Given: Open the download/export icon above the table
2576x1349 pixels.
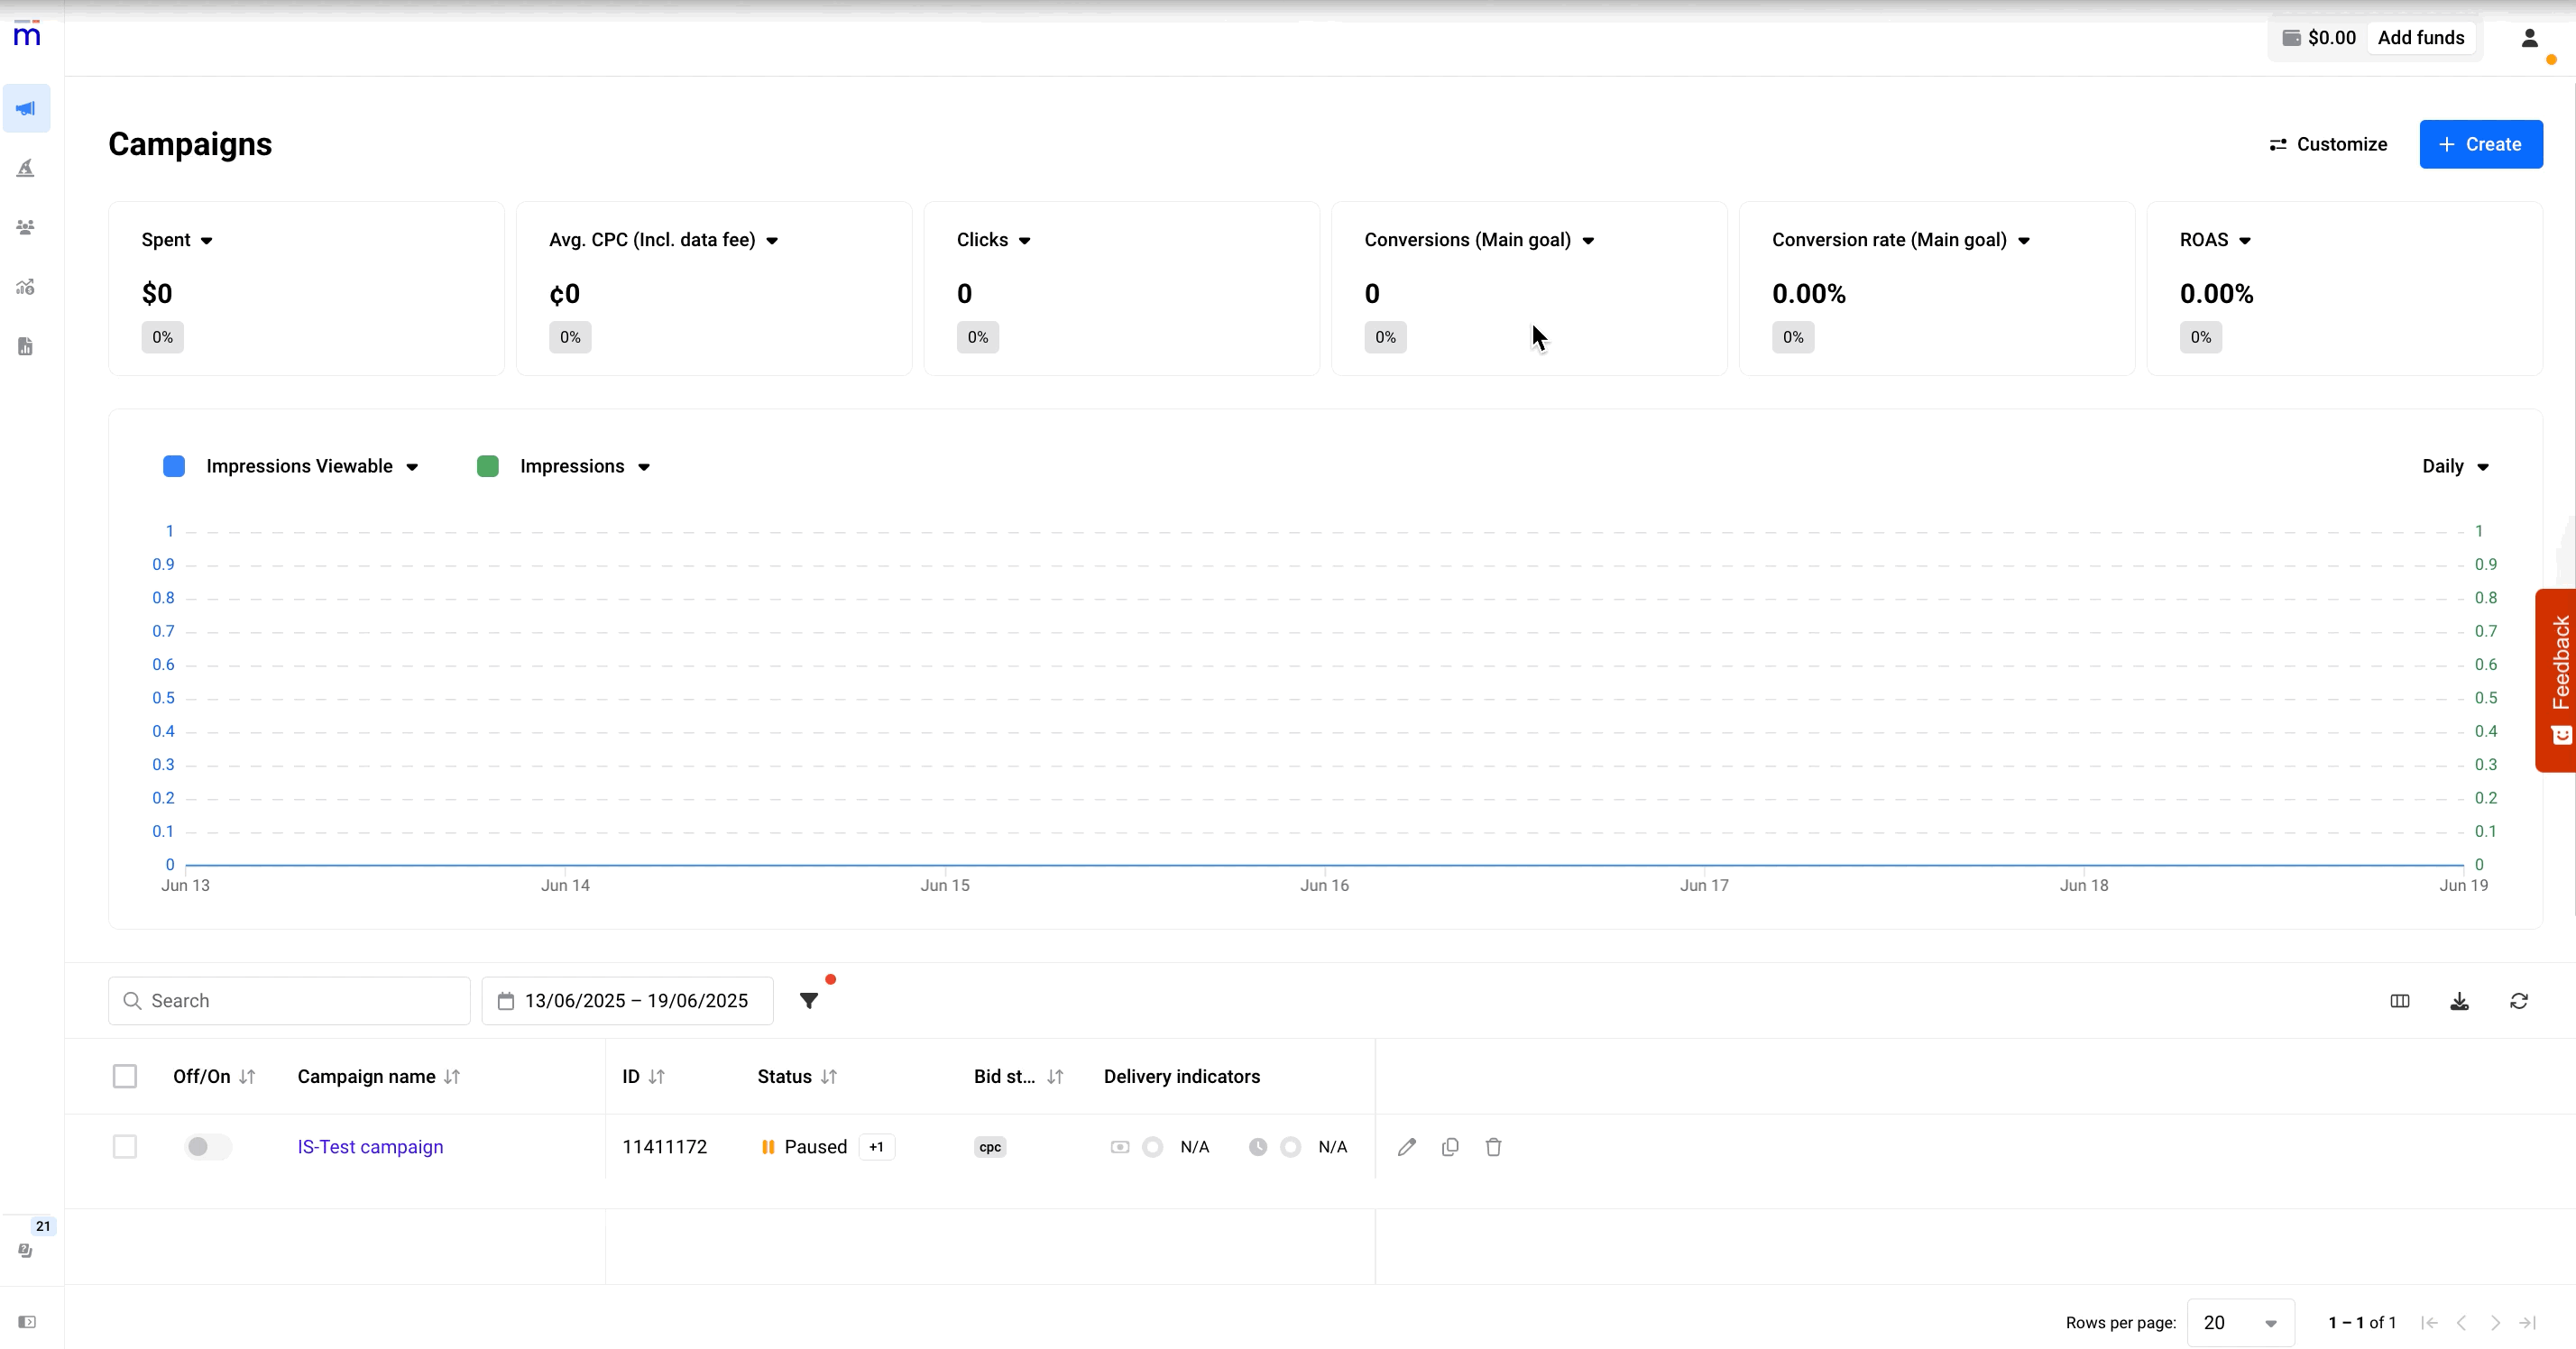Looking at the screenshot, I should (2460, 1001).
